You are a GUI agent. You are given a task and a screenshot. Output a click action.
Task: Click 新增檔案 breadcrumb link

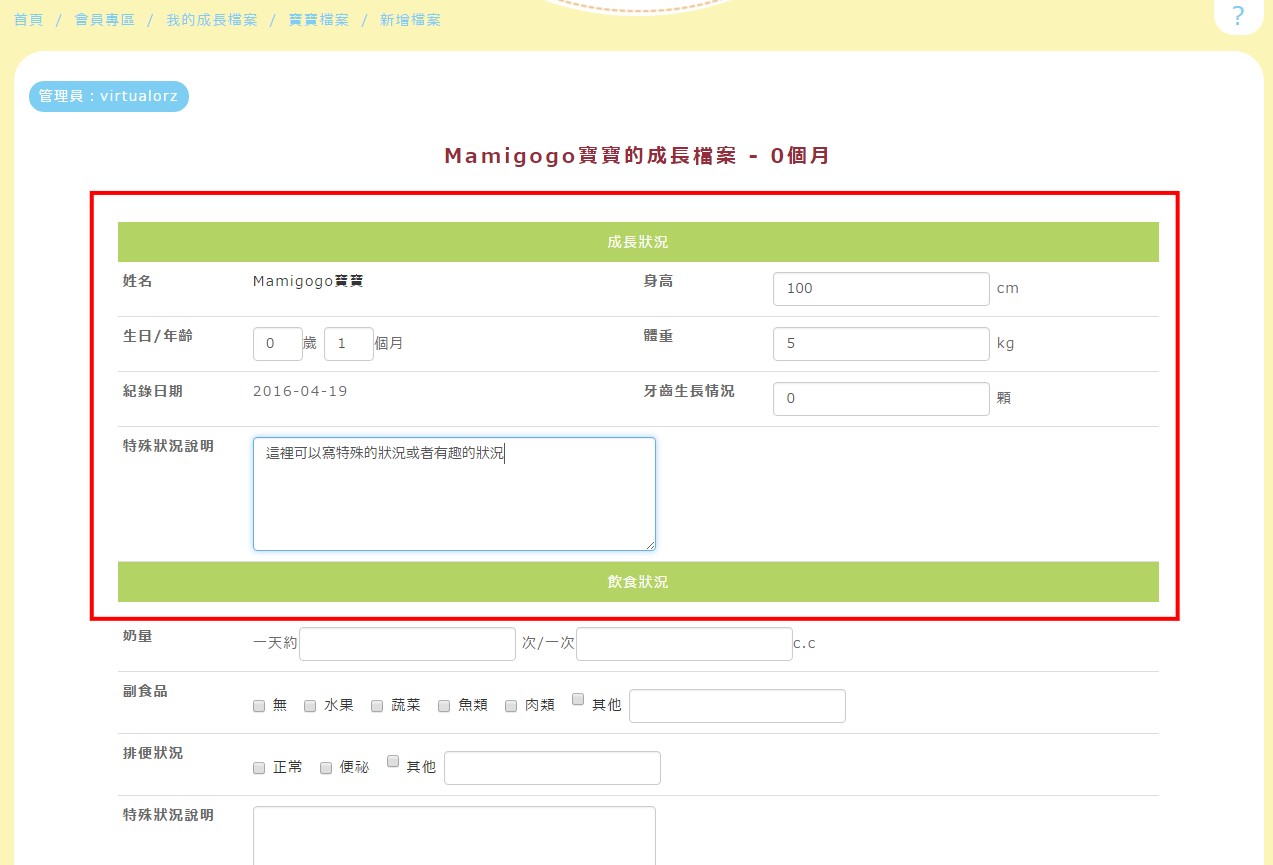(410, 20)
